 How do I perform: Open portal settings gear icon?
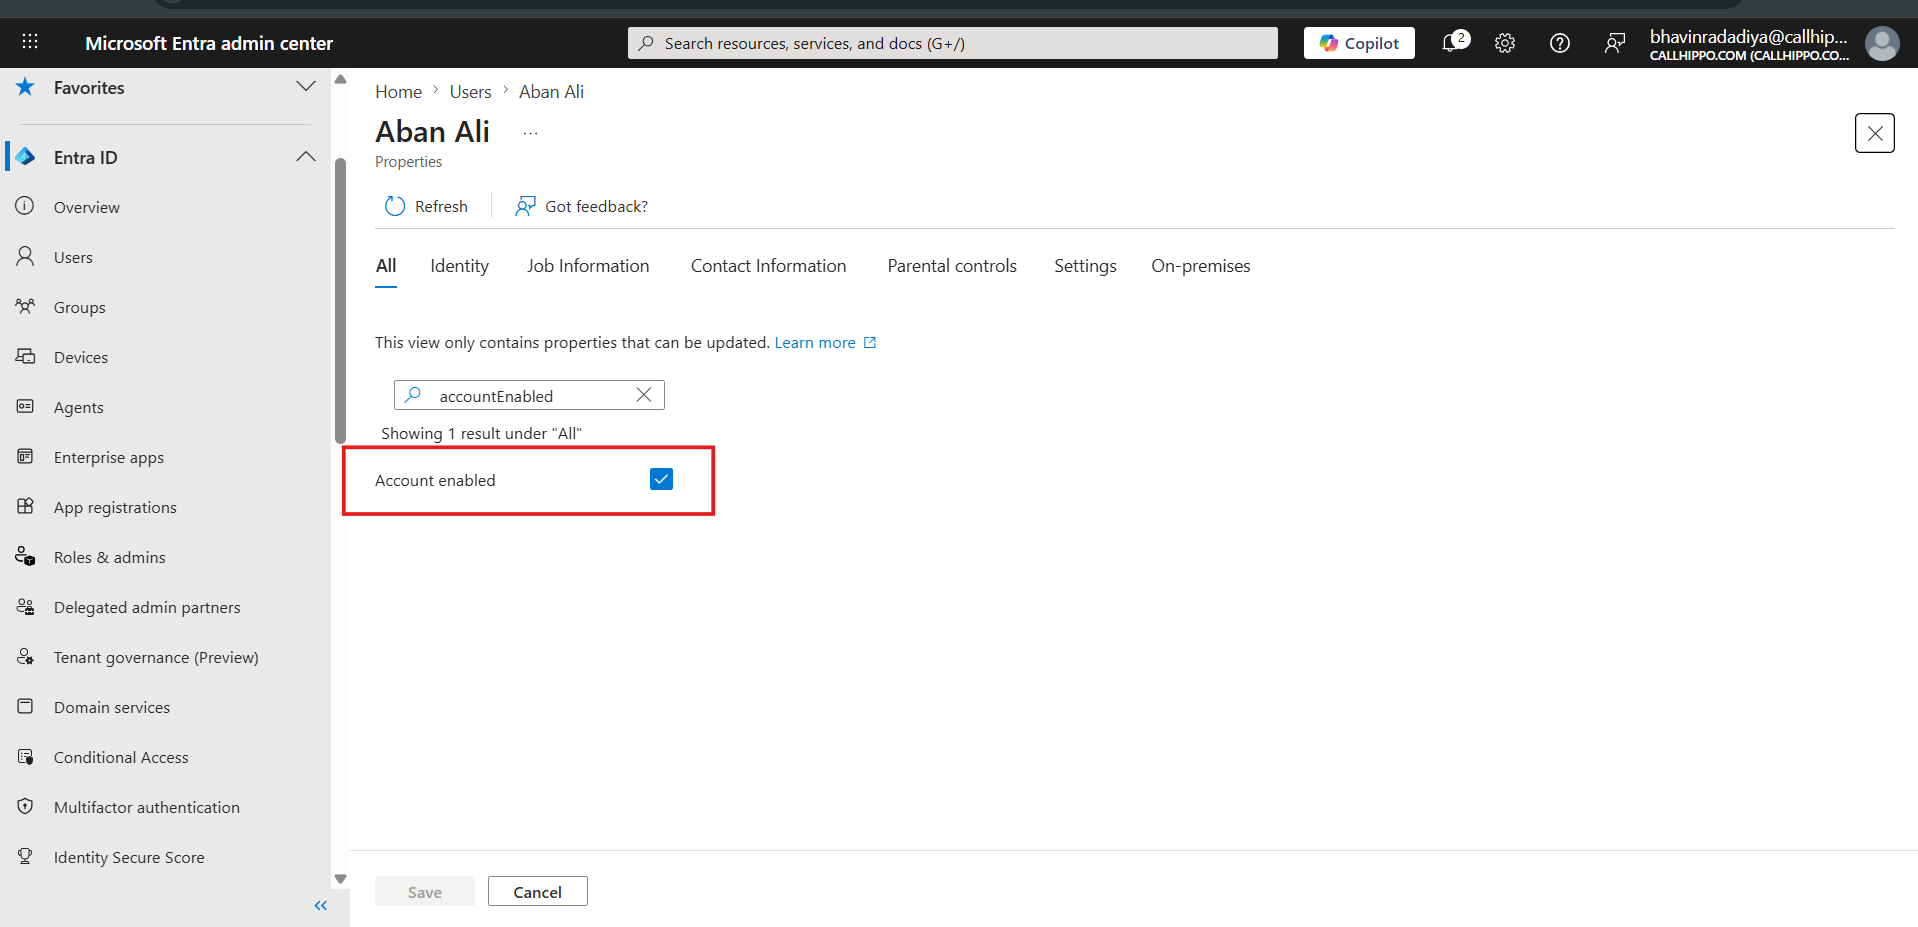[x=1505, y=43]
